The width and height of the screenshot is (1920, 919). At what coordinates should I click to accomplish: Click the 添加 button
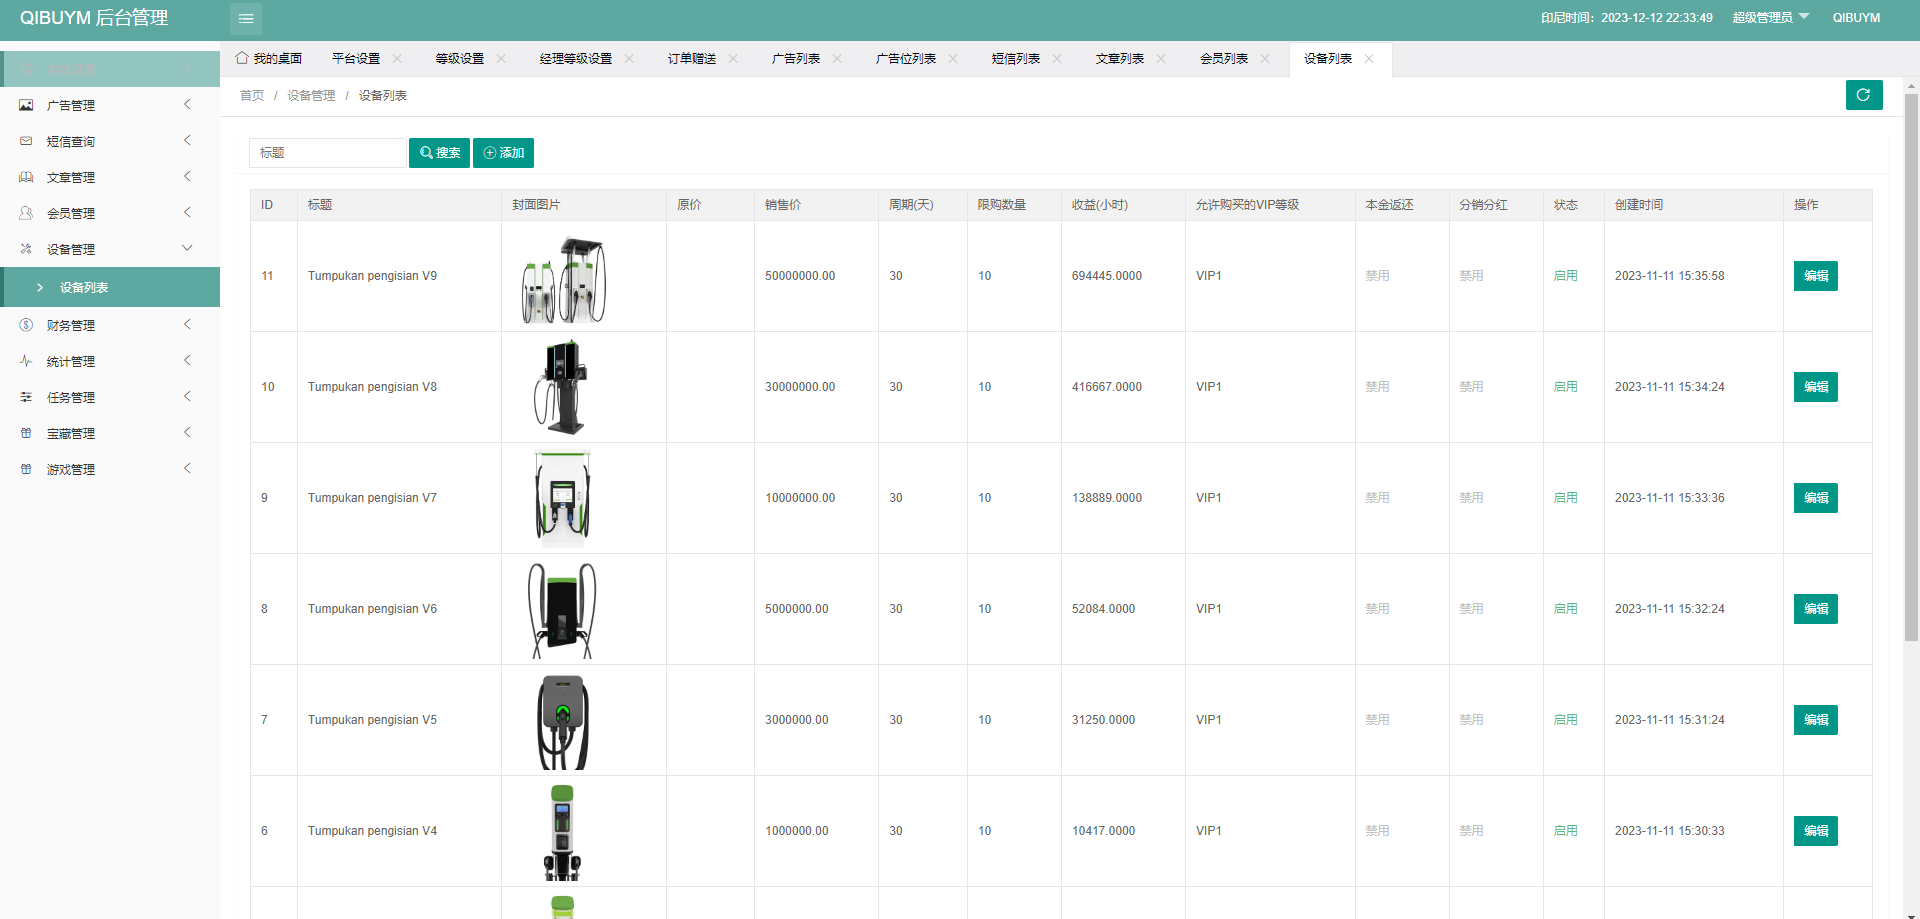503,153
